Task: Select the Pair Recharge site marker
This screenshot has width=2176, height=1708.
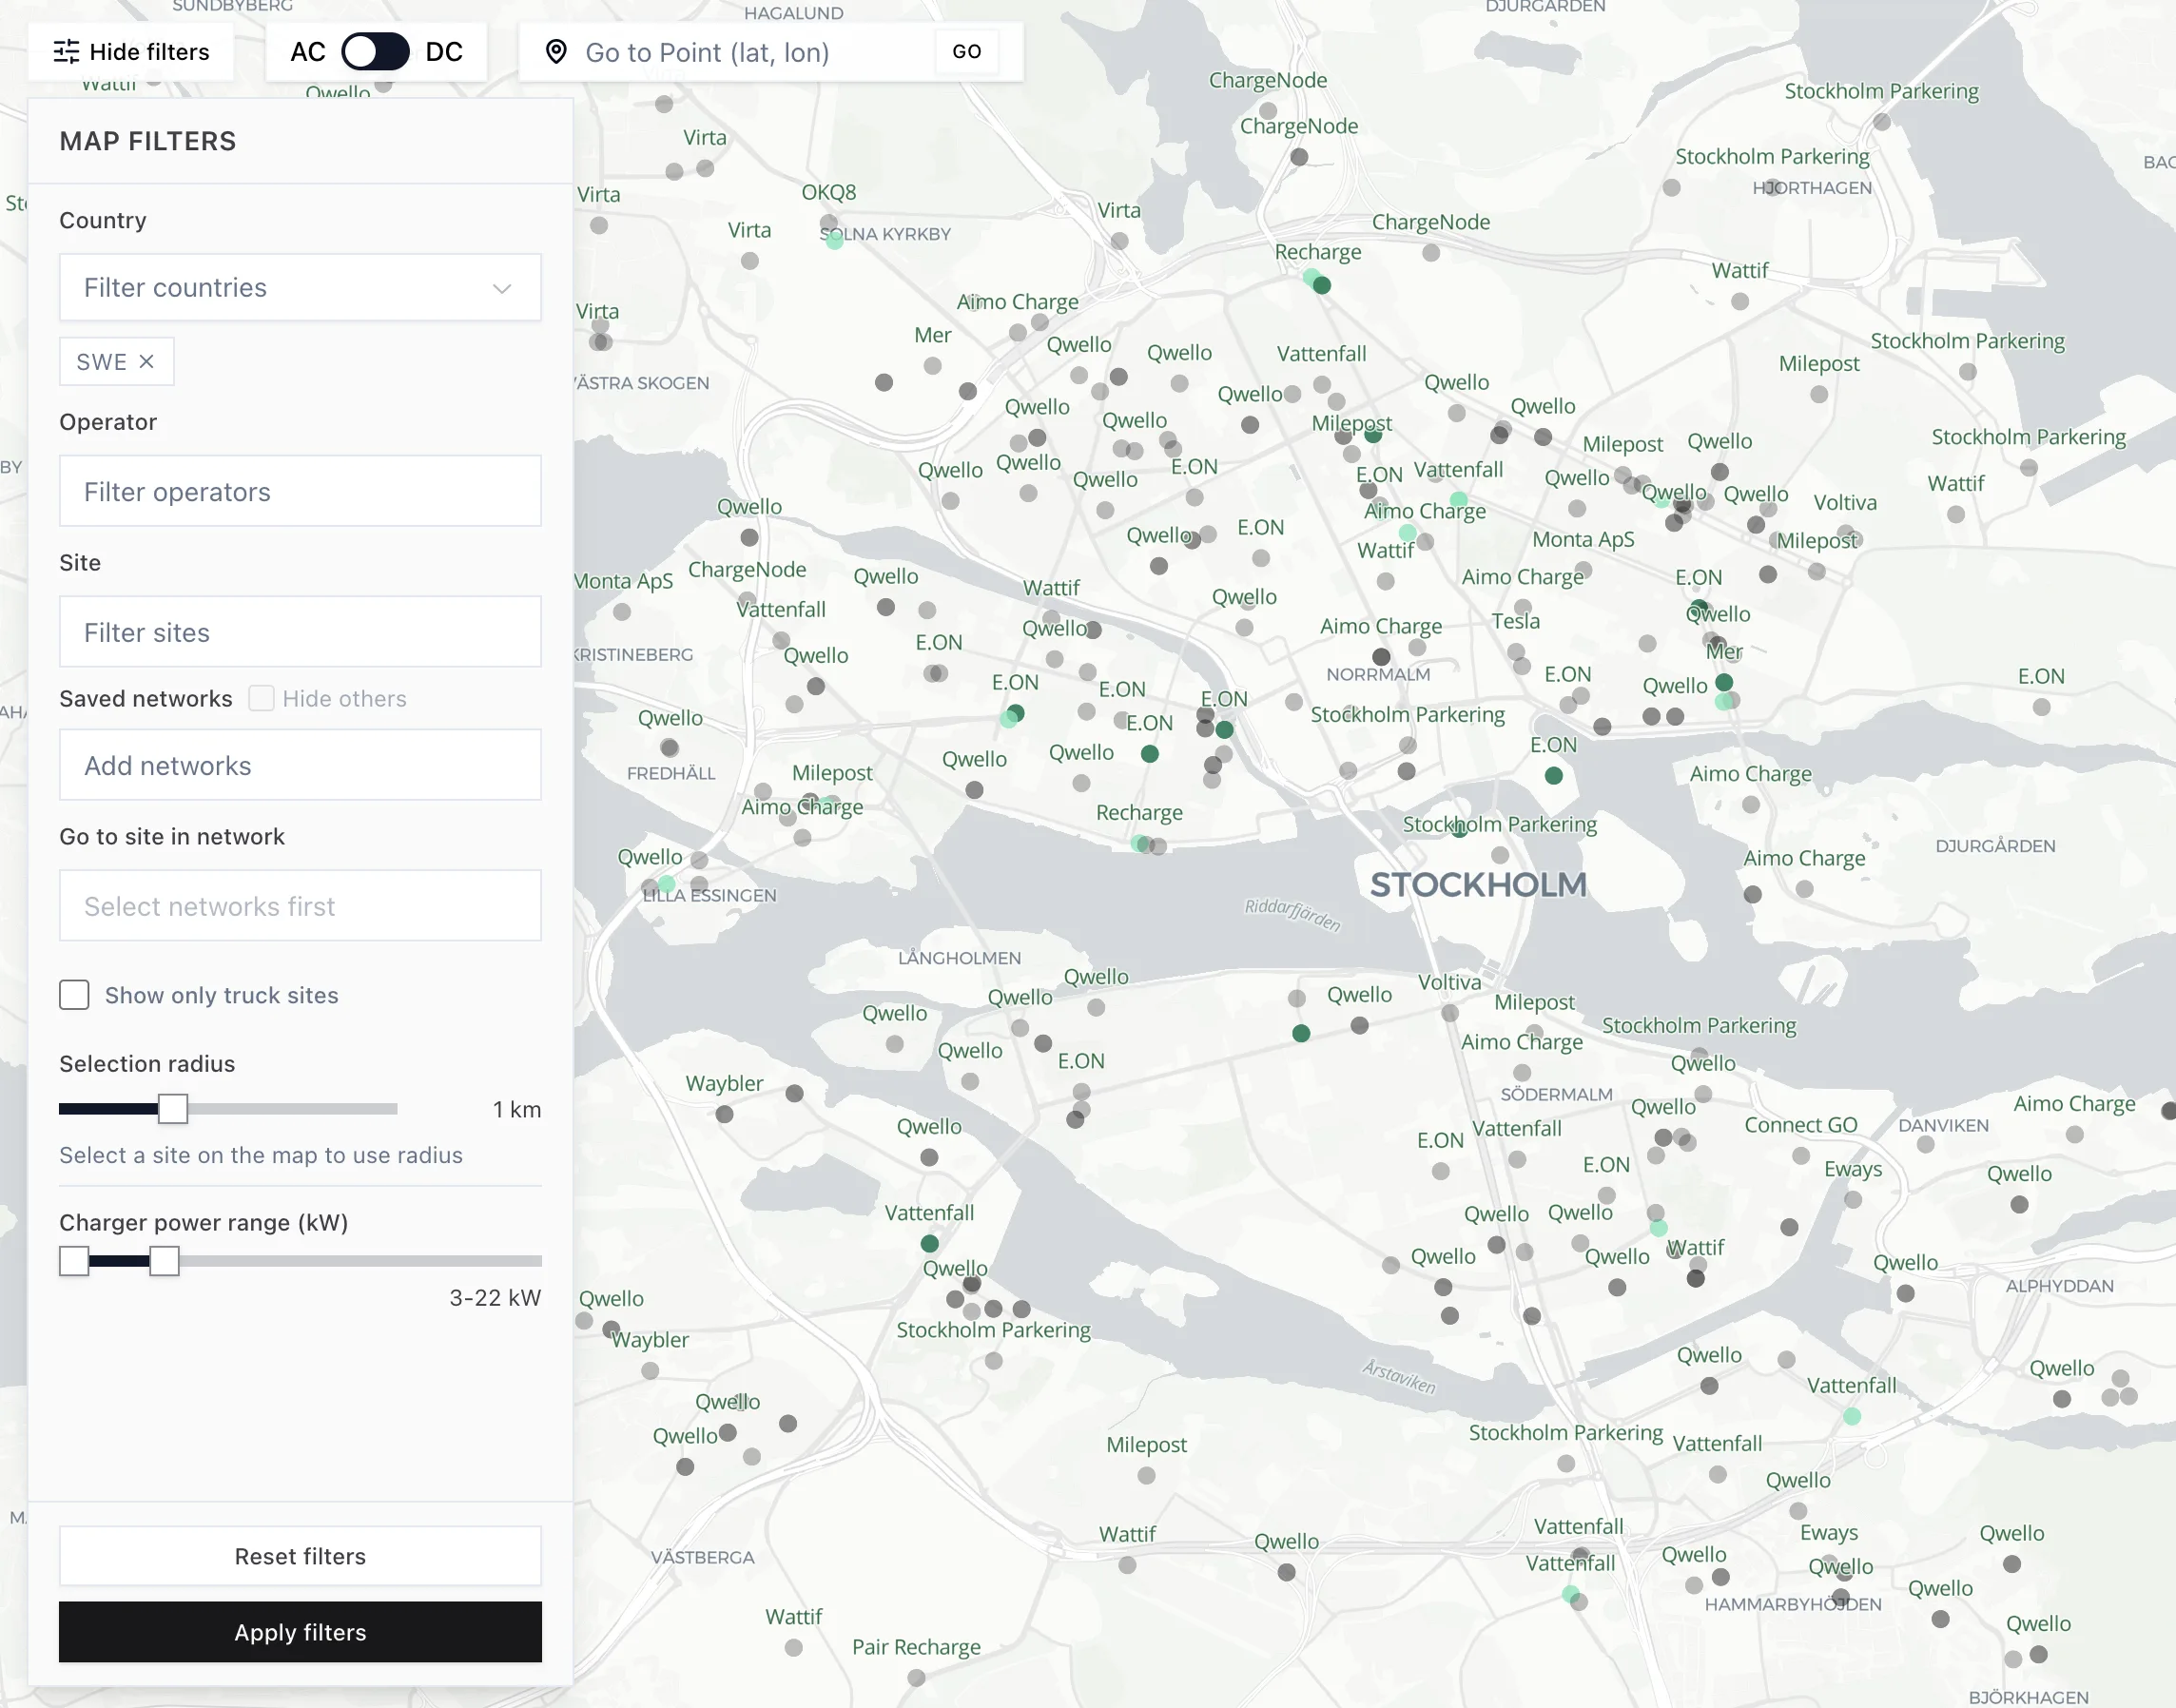Action: (916, 1677)
